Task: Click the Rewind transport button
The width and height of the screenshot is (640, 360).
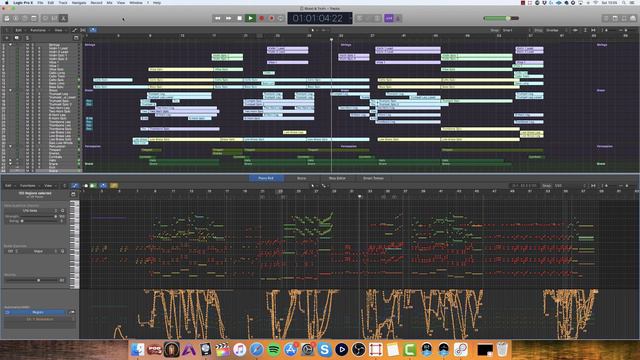Action: 218,18
